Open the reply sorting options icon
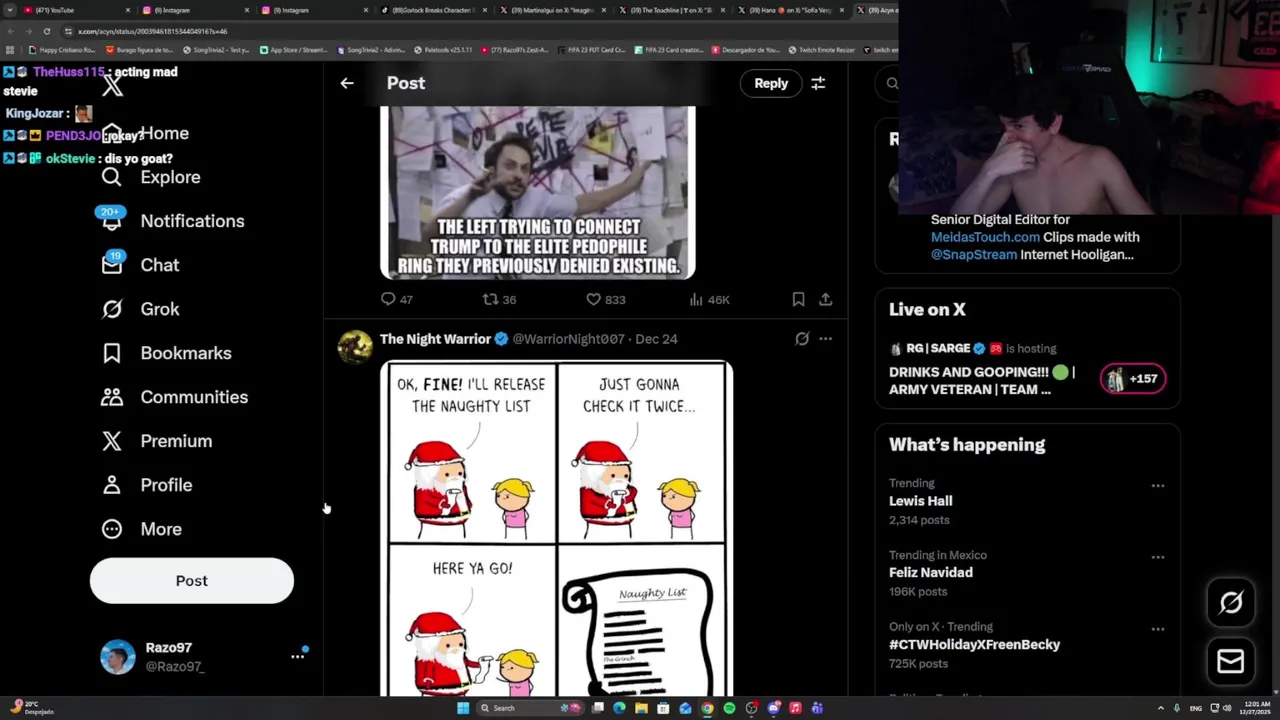 818,83
